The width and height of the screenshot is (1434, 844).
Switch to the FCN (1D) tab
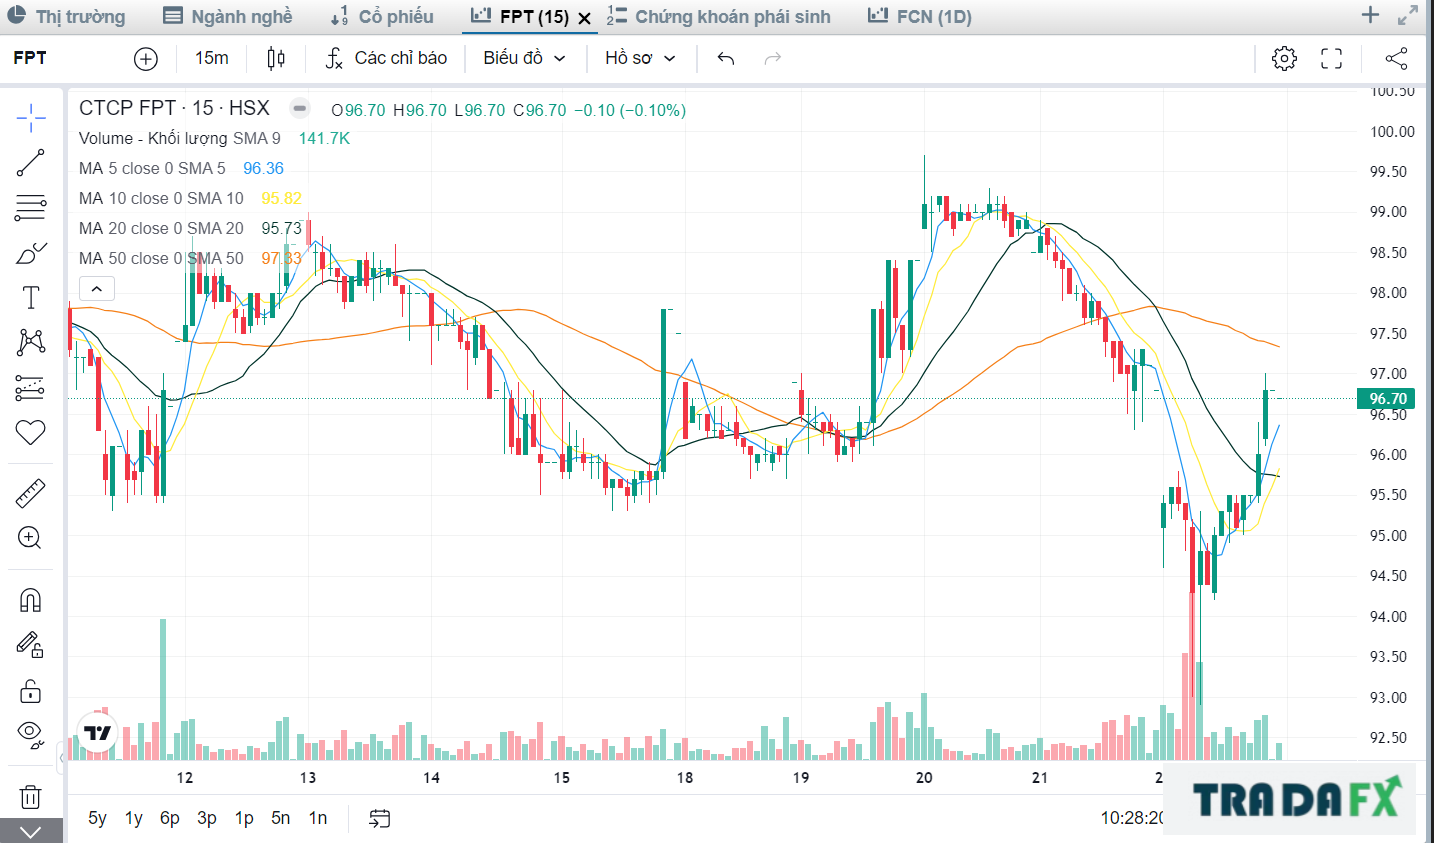coord(920,16)
